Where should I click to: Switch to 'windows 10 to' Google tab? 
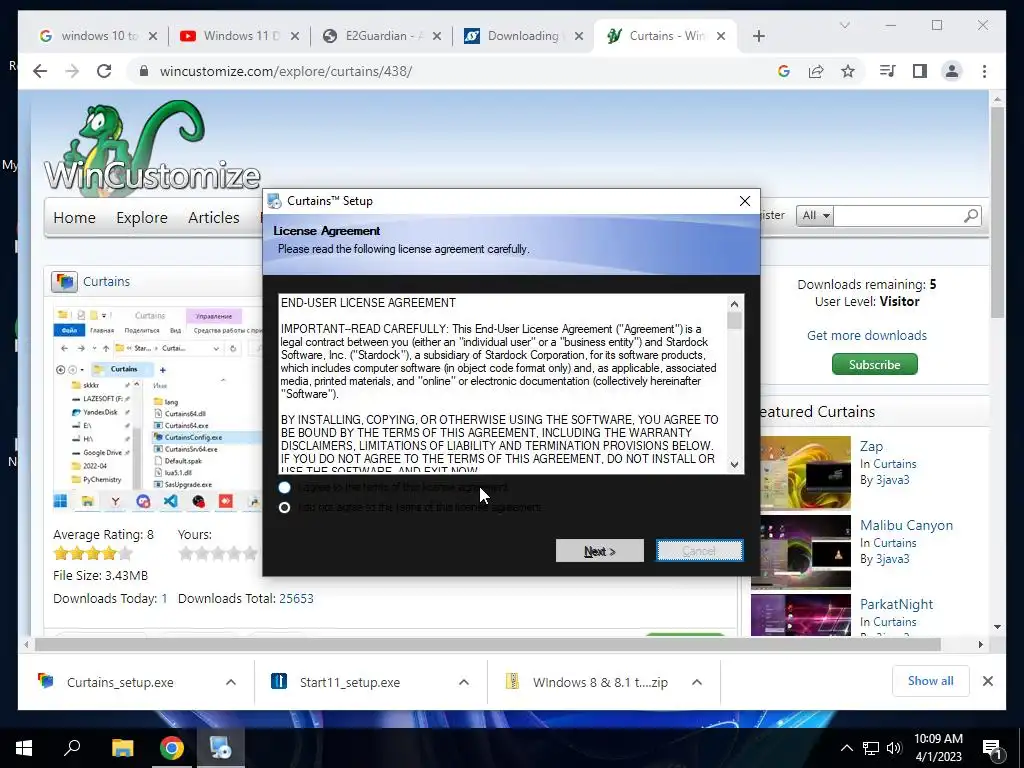98,36
